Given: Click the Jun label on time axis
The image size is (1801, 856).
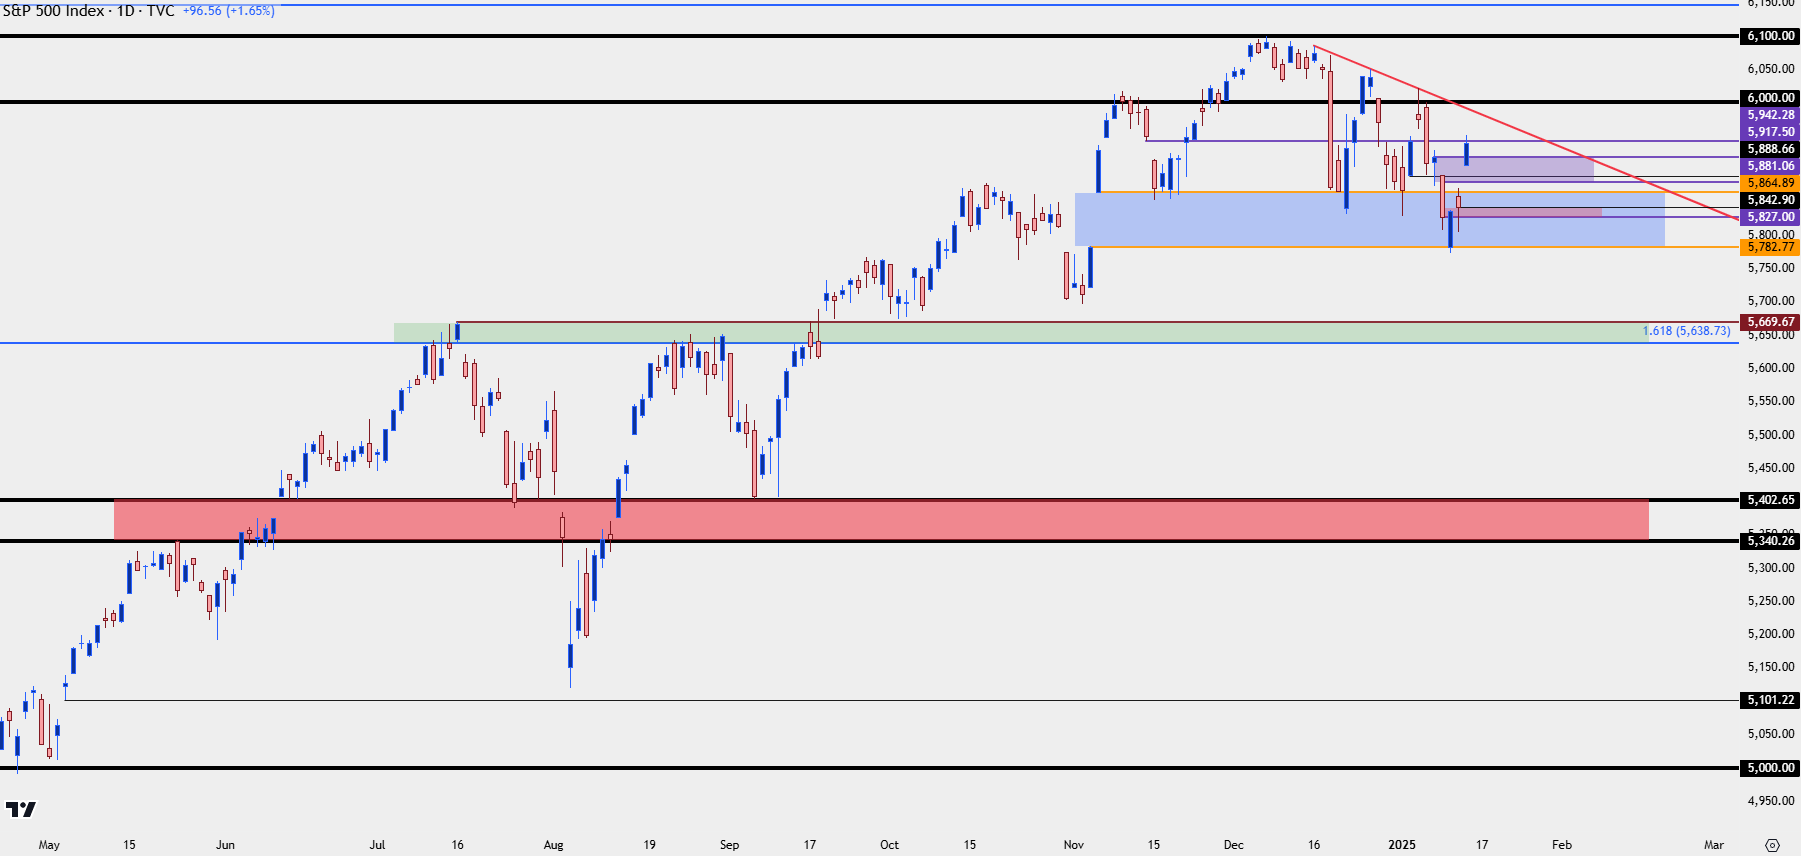Looking at the screenshot, I should 225,845.
